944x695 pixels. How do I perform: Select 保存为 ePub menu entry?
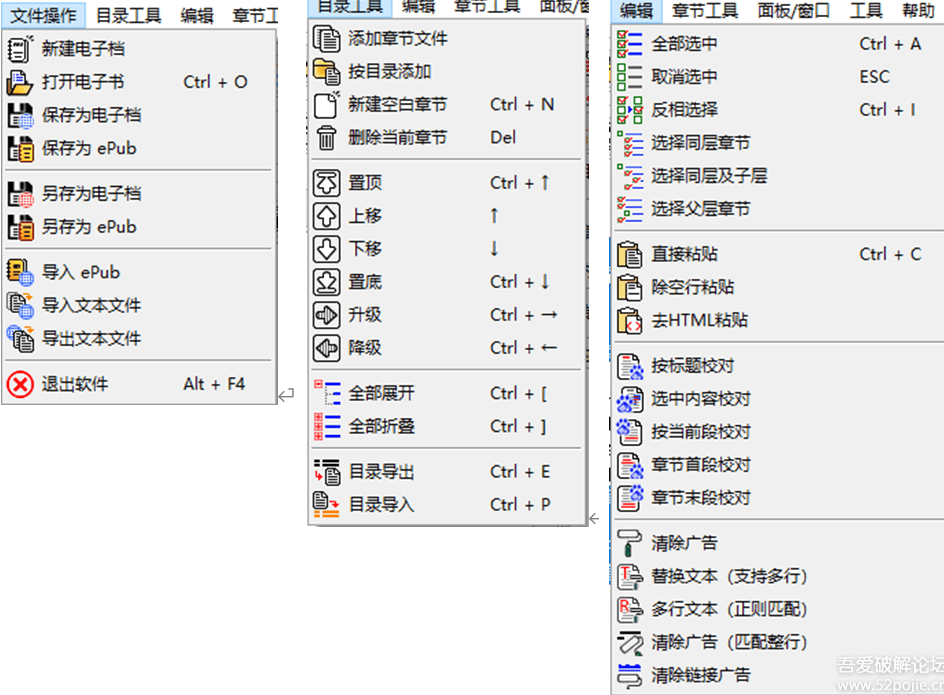pyautogui.click(x=88, y=148)
